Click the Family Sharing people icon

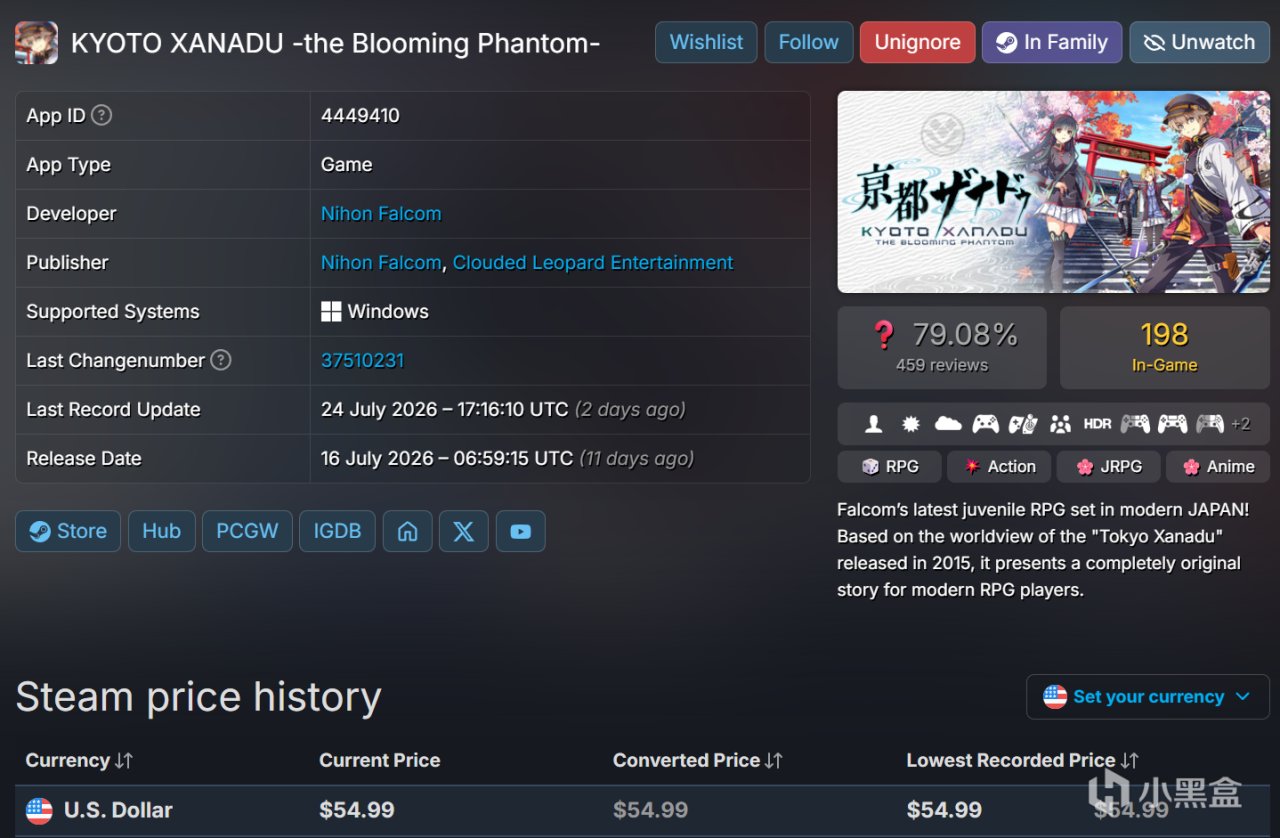click(1060, 424)
